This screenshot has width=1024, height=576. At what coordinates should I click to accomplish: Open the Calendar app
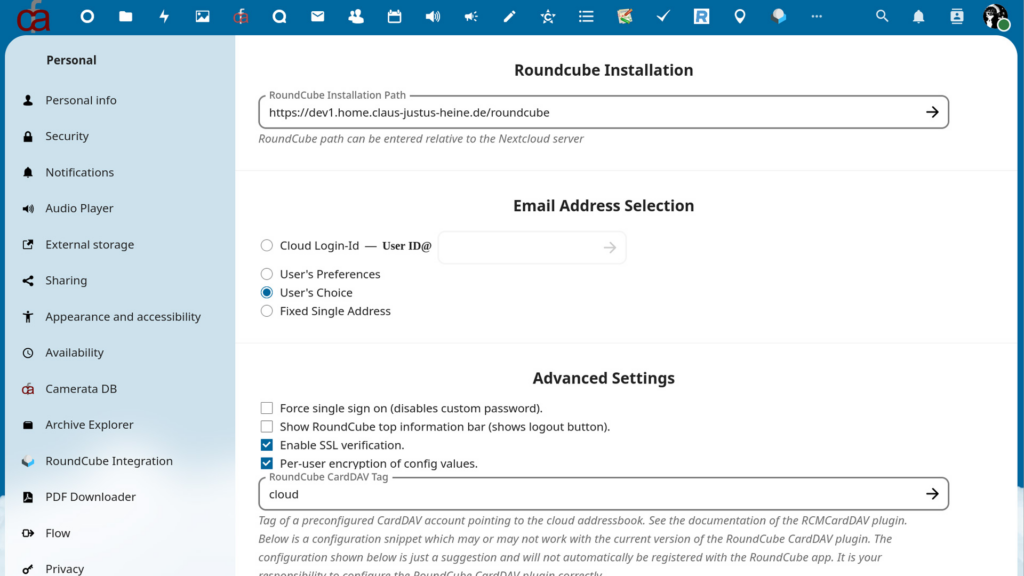point(394,15)
